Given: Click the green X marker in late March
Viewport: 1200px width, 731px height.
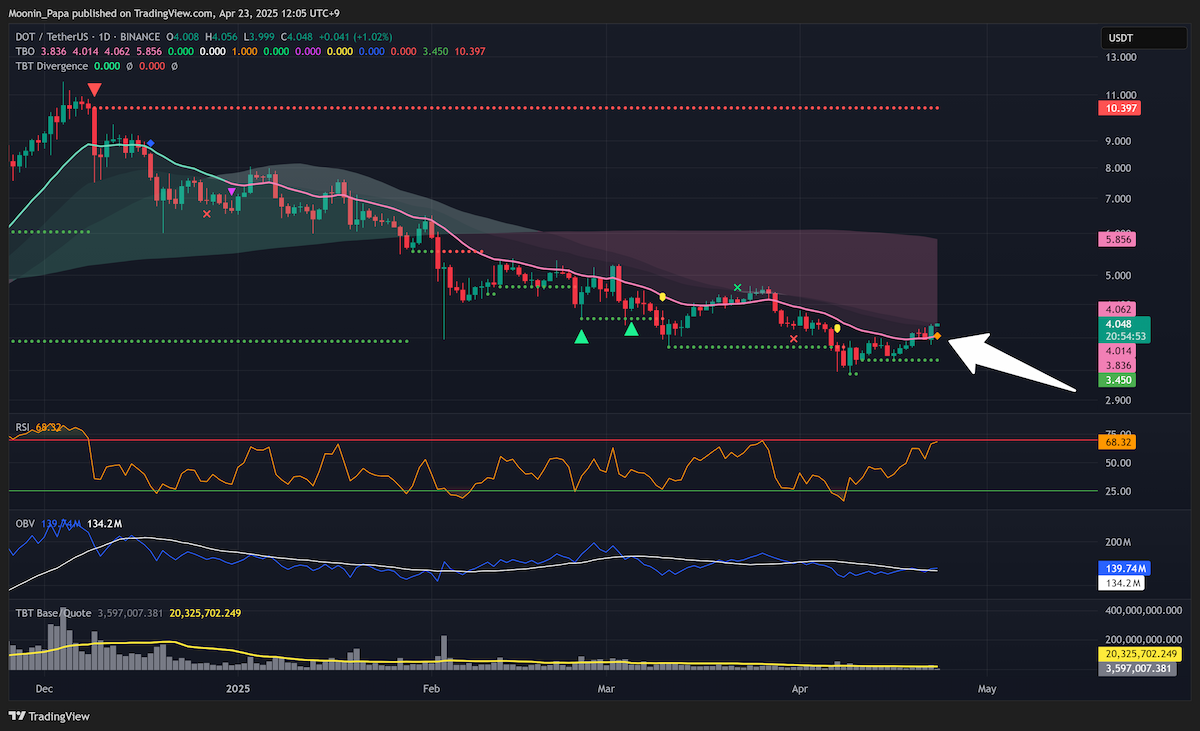Looking at the screenshot, I should pos(738,288).
